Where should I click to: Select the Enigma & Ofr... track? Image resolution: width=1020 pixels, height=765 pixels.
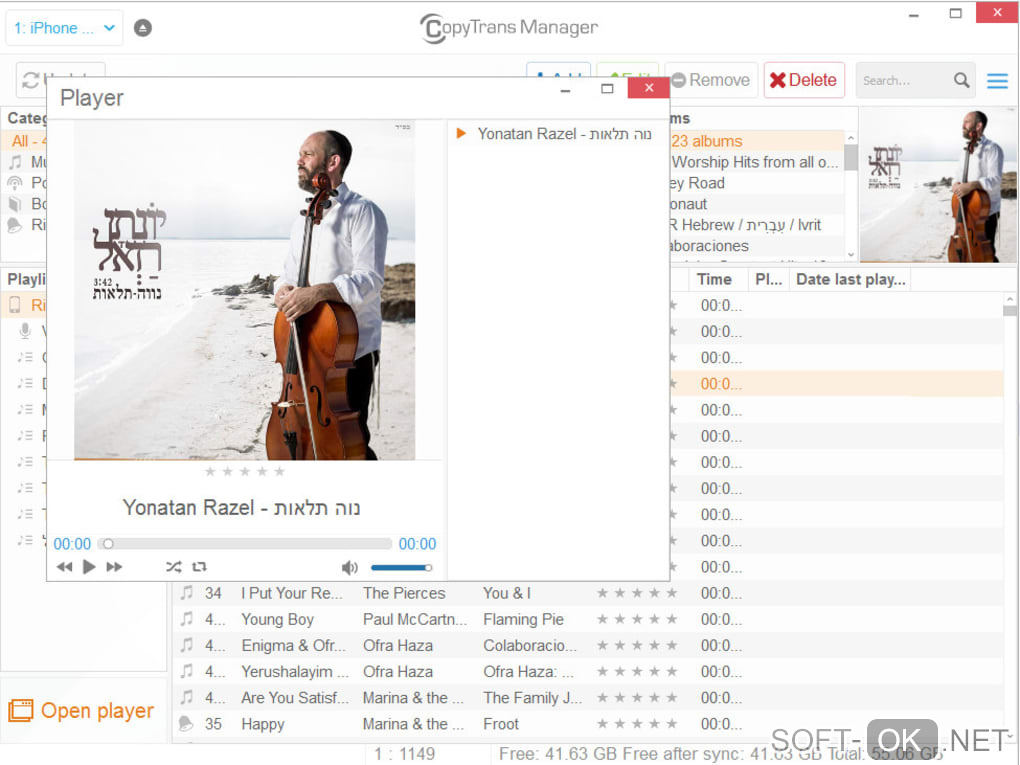(293, 646)
